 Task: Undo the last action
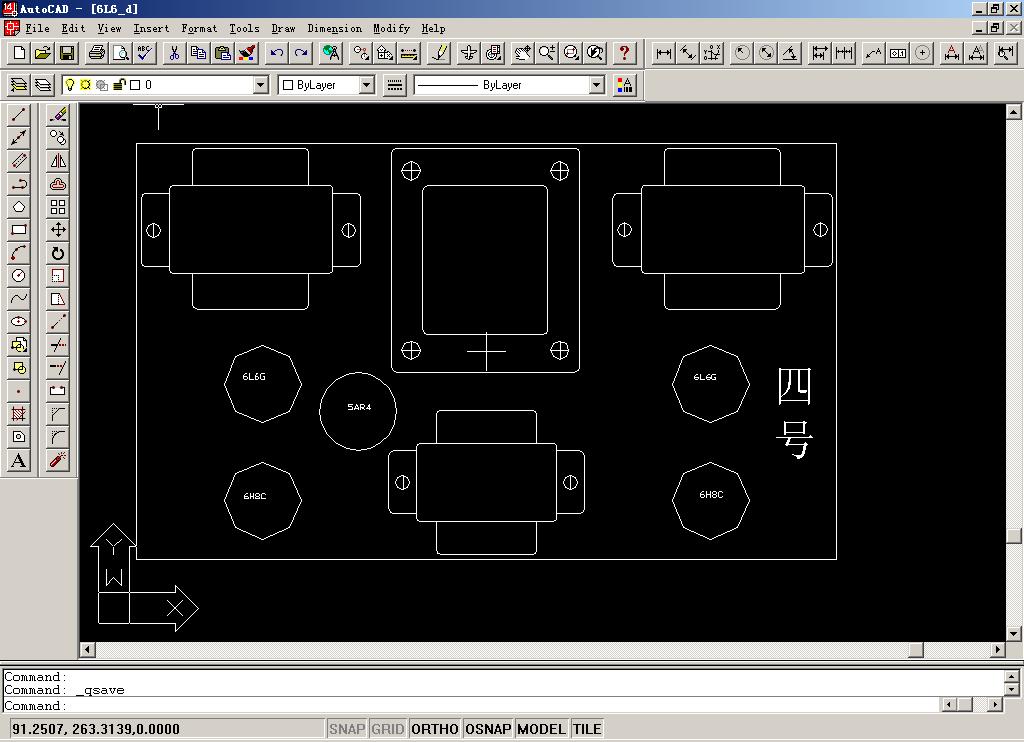277,53
